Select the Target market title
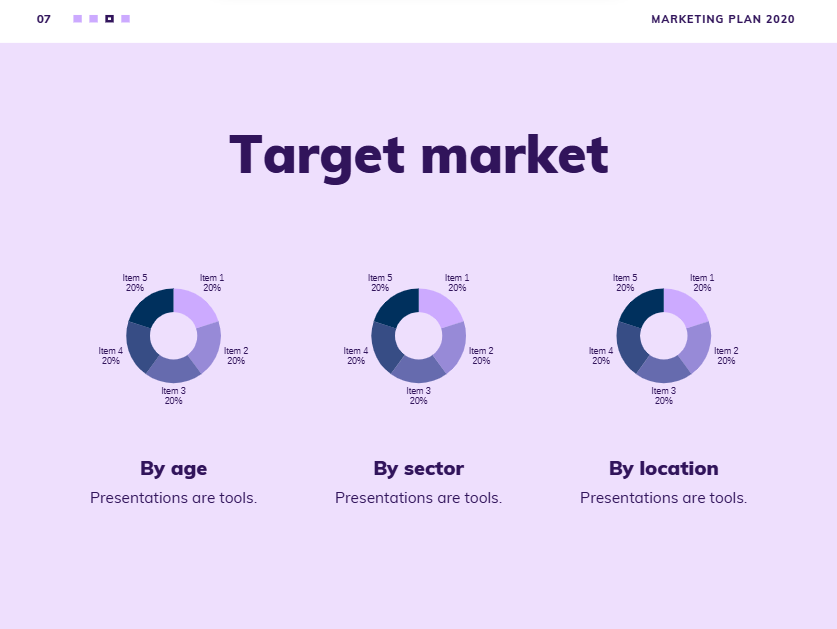 click(x=418, y=156)
